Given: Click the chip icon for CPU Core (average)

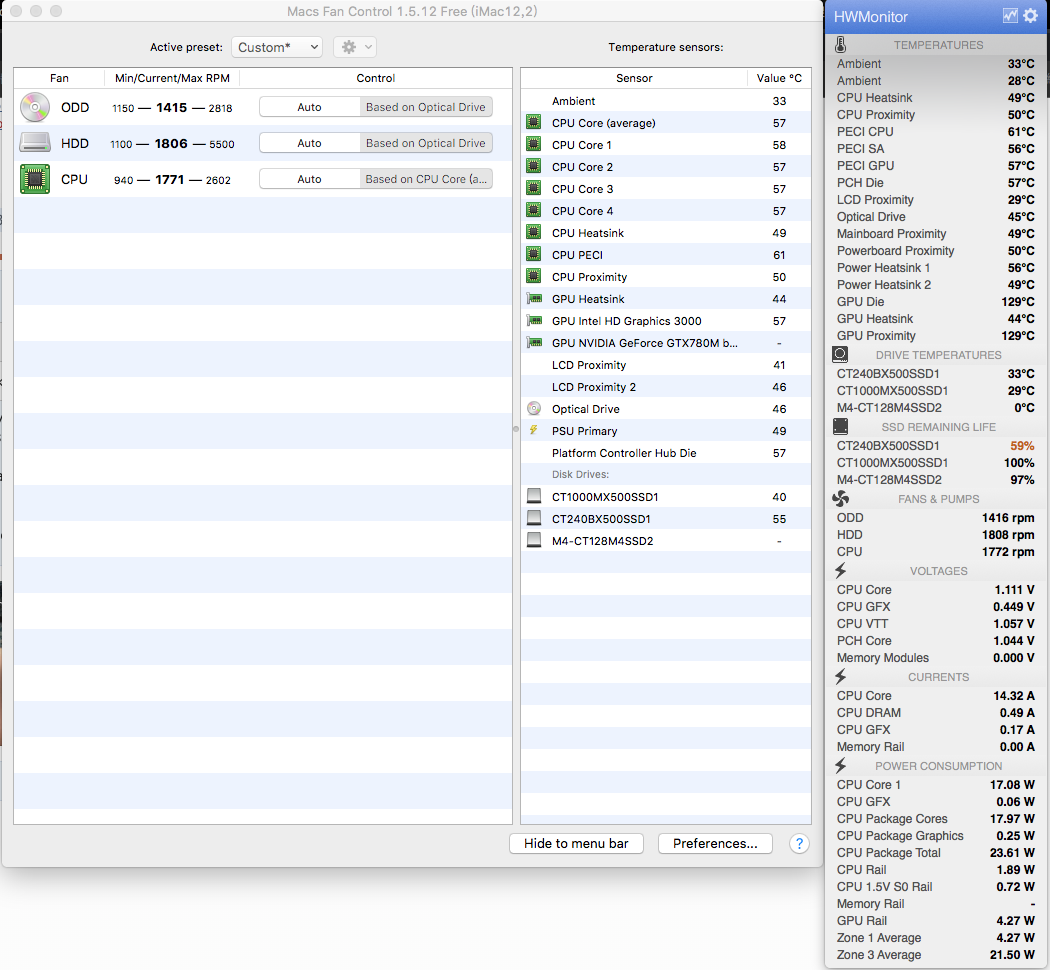Looking at the screenshot, I should click(534, 123).
